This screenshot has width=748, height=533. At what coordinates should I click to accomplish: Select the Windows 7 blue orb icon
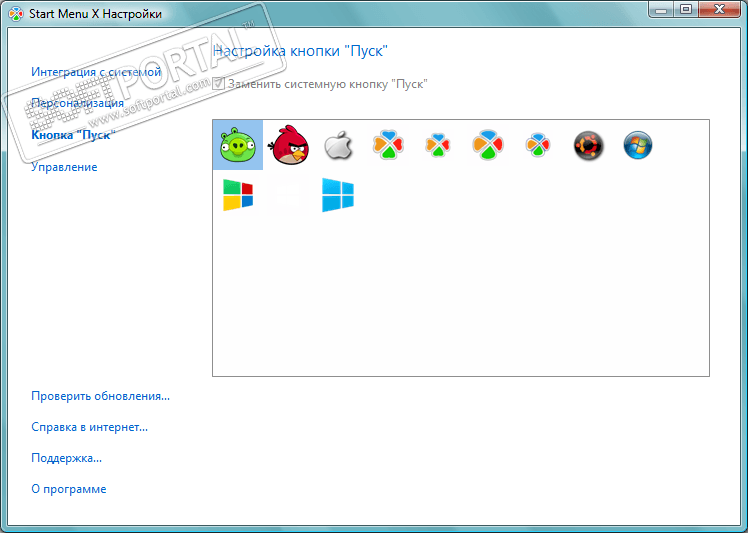tap(638, 145)
